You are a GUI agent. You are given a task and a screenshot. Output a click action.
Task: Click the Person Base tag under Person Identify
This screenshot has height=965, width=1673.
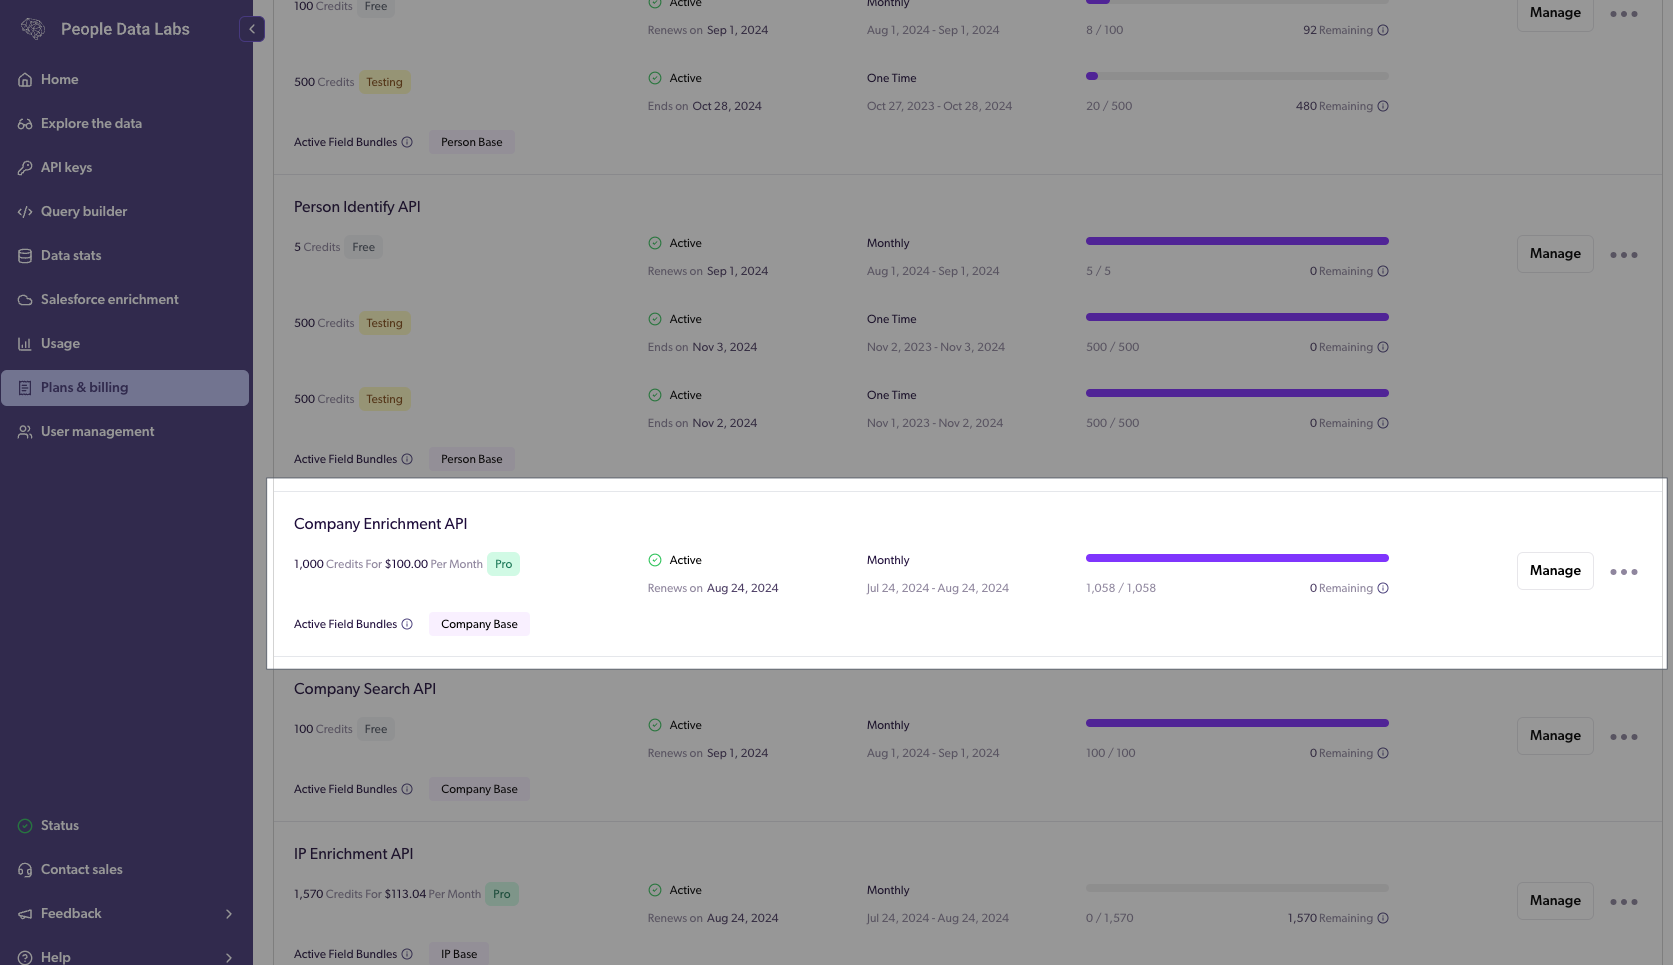pos(472,459)
